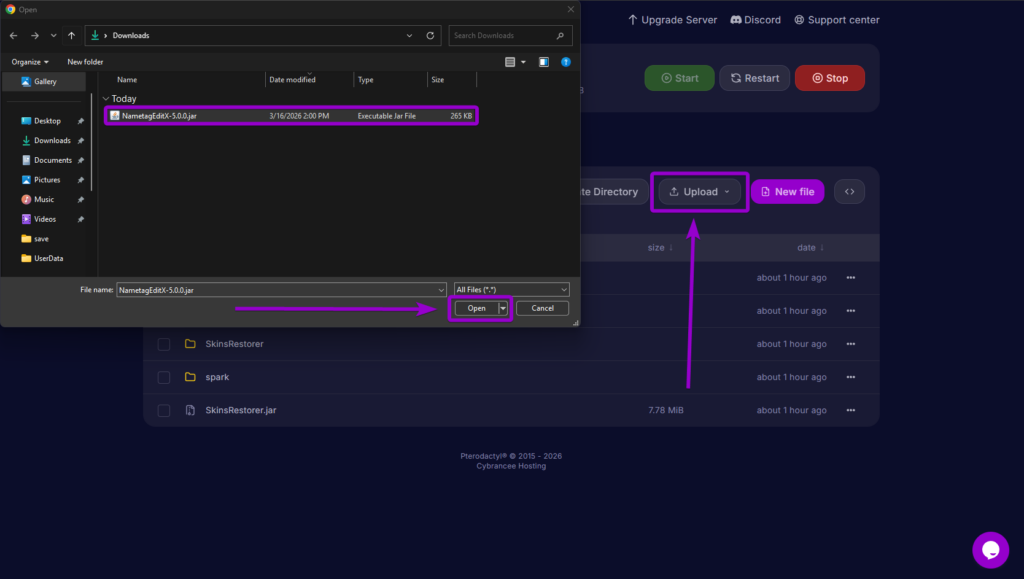Open the All Files file type dropdown
The height and width of the screenshot is (579, 1024).
pyautogui.click(x=511, y=289)
